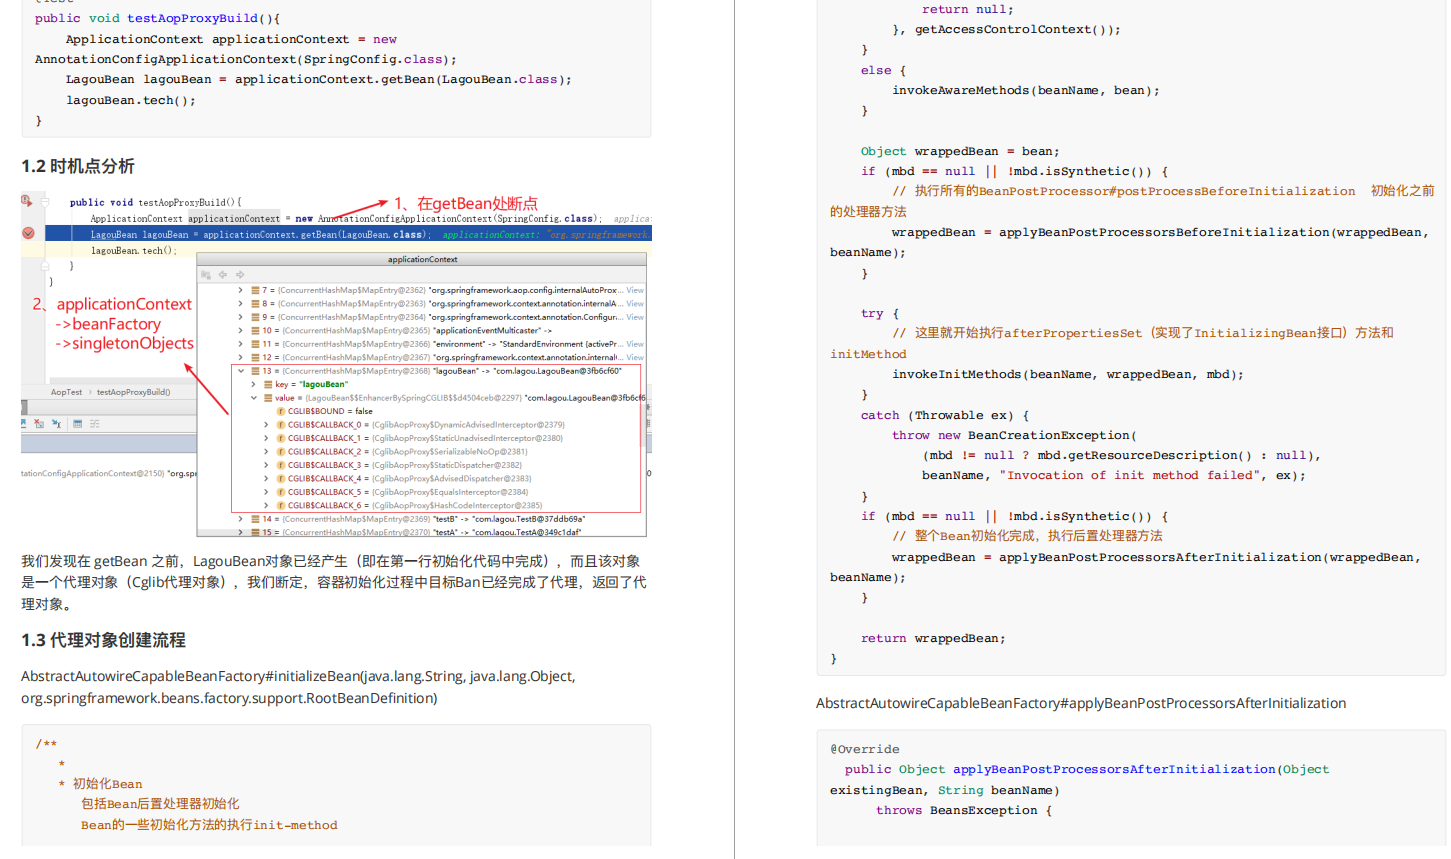Click fold marker at method closing brace
This screenshot has width=1451, height=859.
coord(45,266)
